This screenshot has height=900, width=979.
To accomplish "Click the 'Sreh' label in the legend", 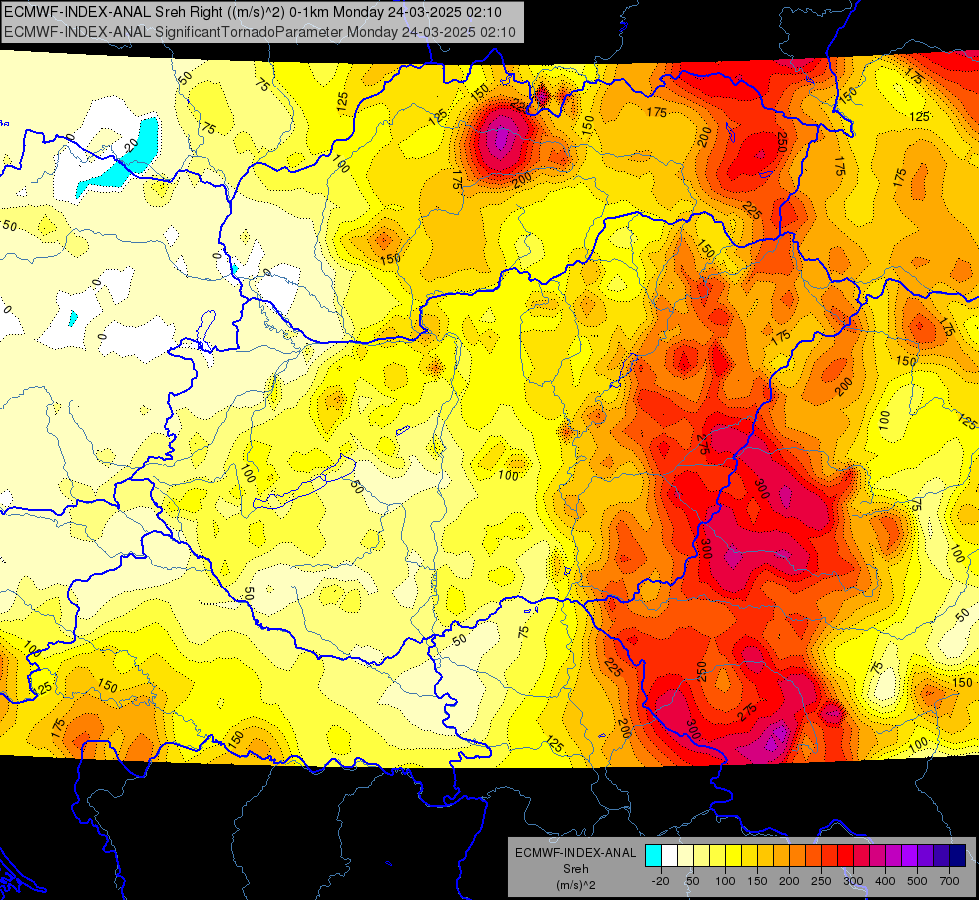I will 576,869.
